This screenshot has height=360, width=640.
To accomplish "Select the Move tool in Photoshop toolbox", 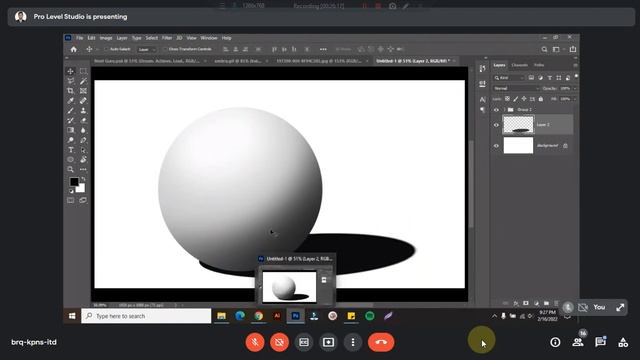I will 71,71.
